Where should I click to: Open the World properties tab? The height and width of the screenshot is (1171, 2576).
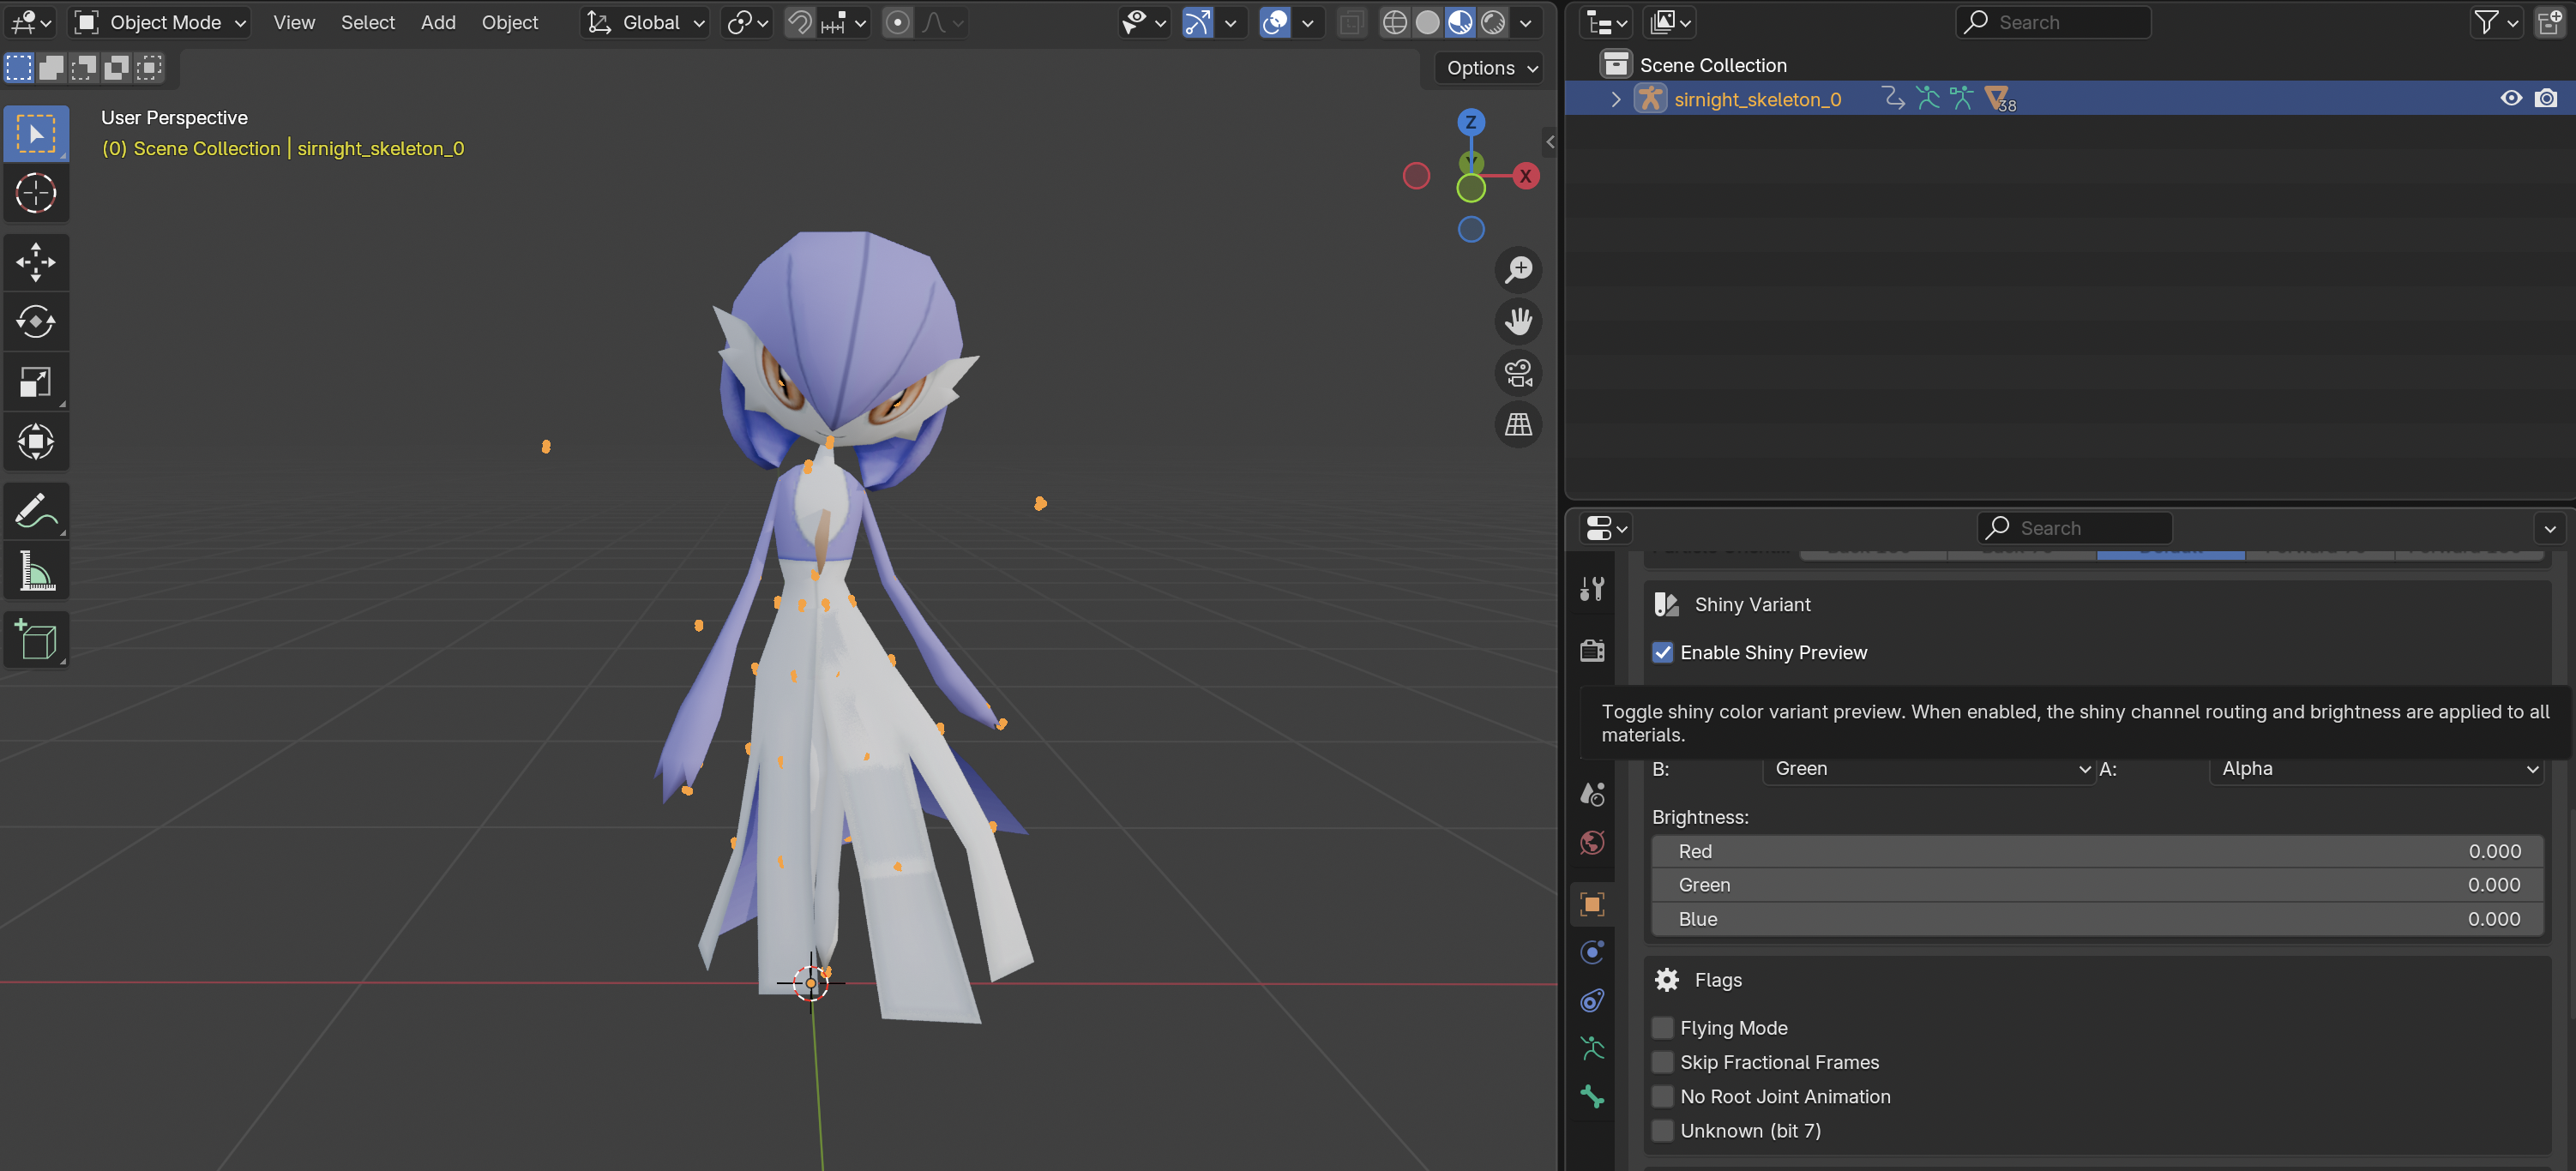pos(1592,843)
